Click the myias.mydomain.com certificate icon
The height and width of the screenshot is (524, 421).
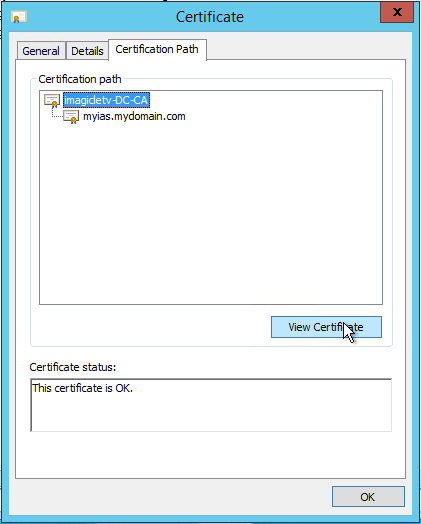71,117
